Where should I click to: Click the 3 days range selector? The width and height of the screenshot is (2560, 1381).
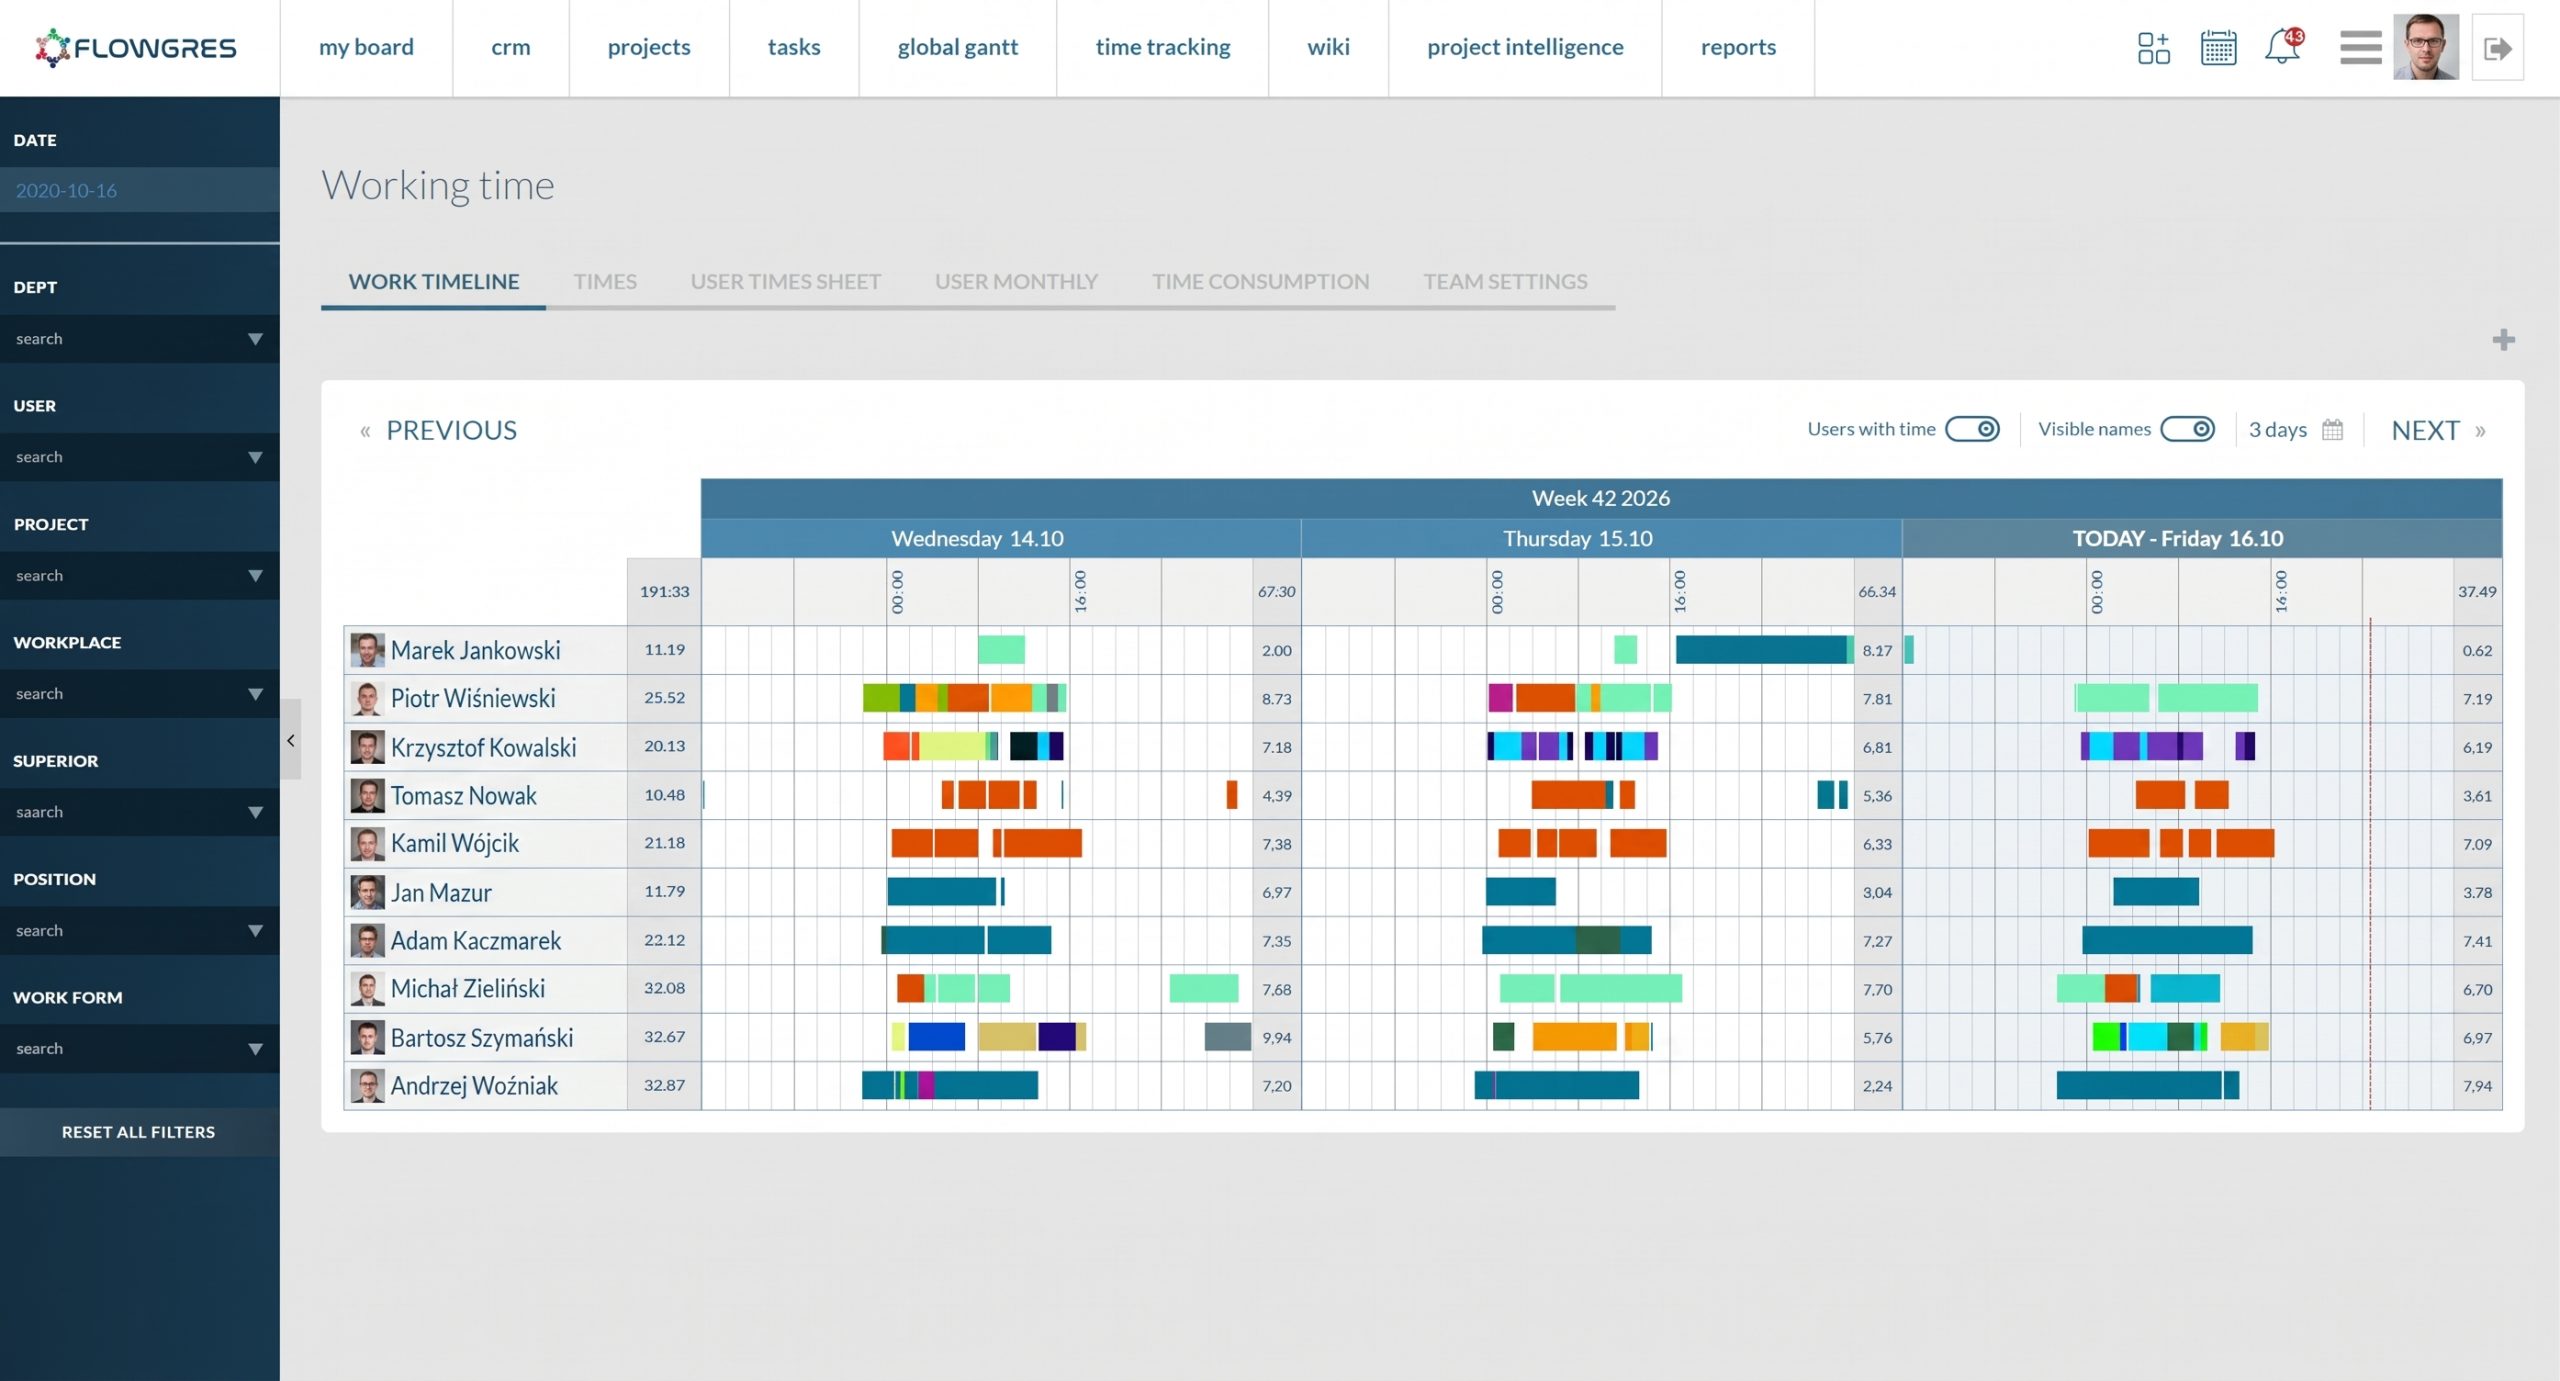tap(2277, 430)
